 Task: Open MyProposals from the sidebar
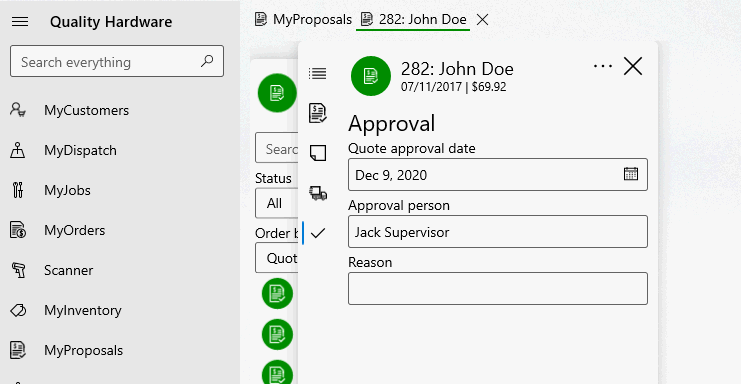click(x=83, y=350)
